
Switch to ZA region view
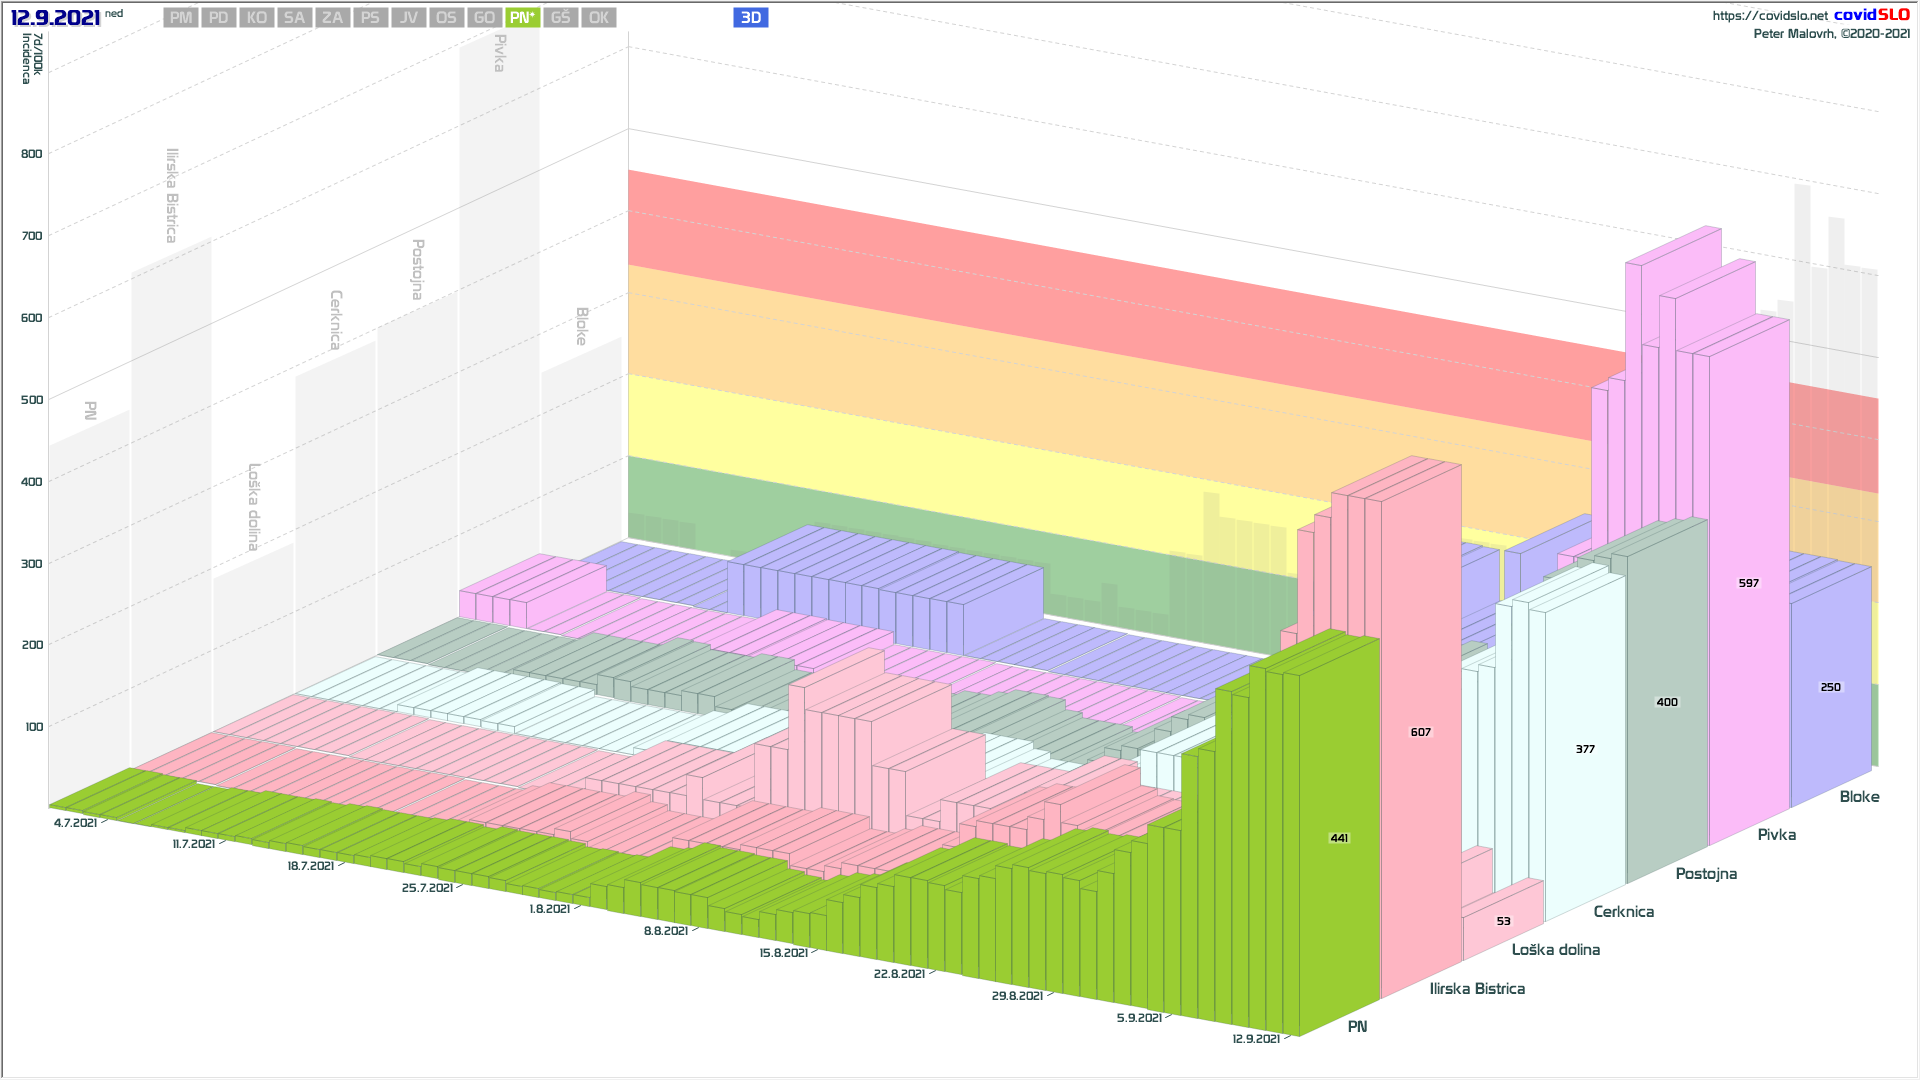click(332, 18)
